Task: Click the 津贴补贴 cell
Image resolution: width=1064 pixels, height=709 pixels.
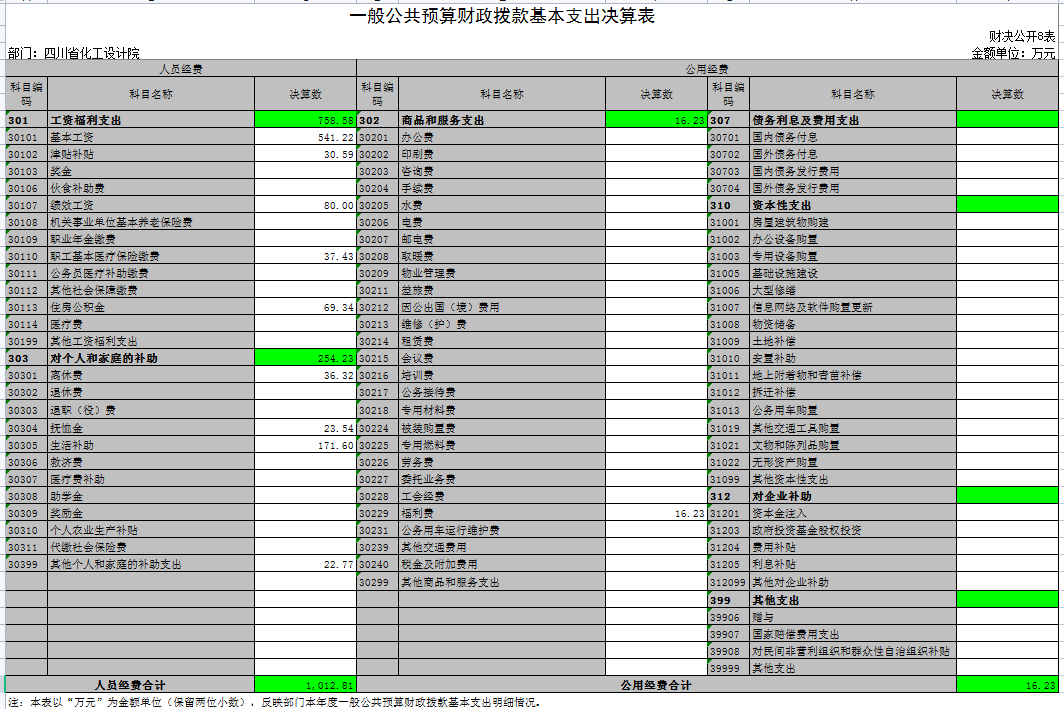Action: (x=151, y=154)
